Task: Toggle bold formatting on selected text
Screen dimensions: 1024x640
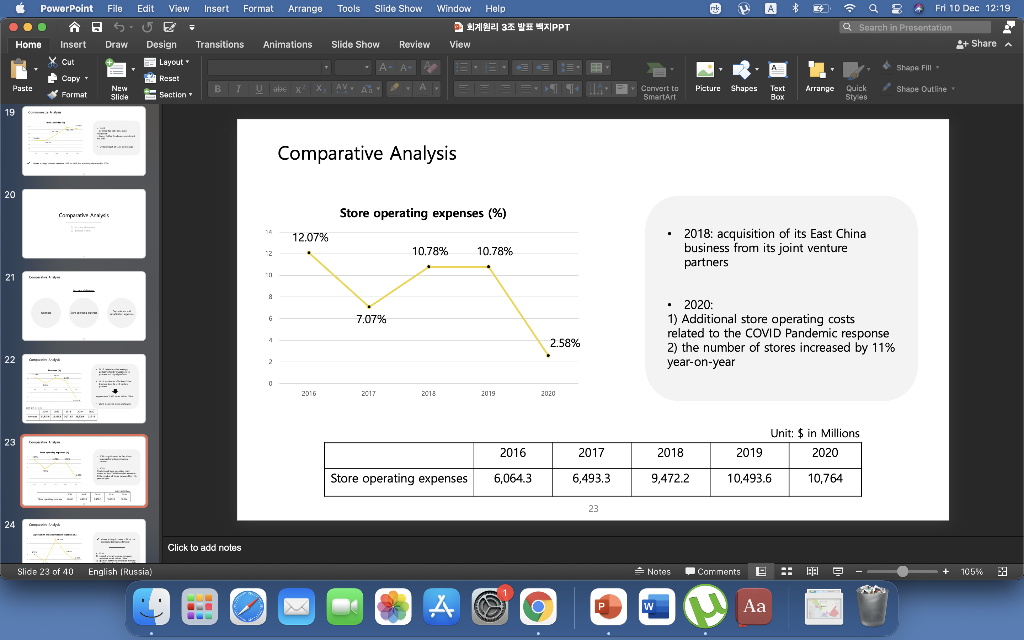Action: (217, 88)
